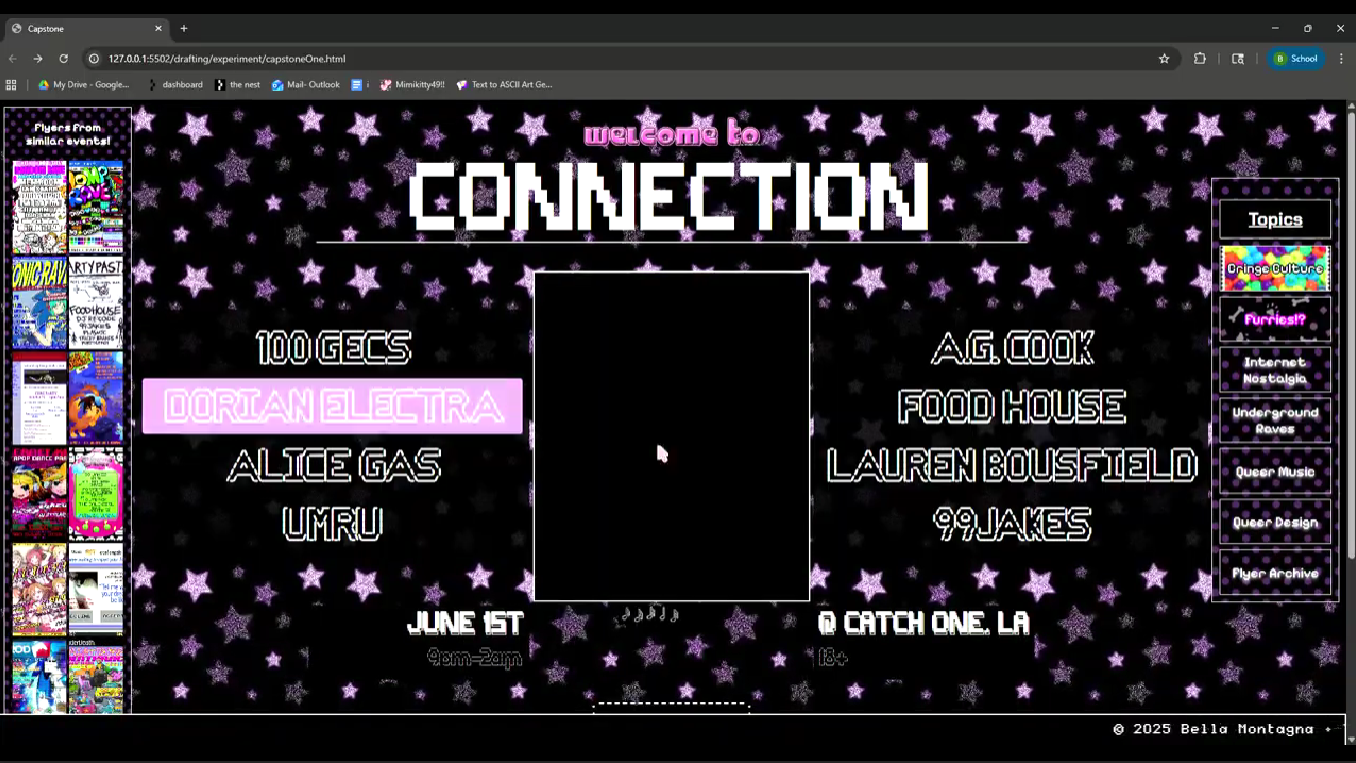Image resolution: width=1356 pixels, height=763 pixels.
Task: Open the Chrome three-dot menu
Action: point(1341,59)
